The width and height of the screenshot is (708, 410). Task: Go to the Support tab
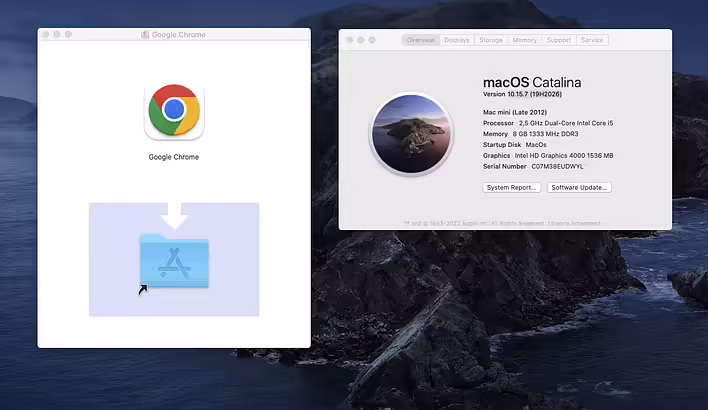click(x=559, y=40)
